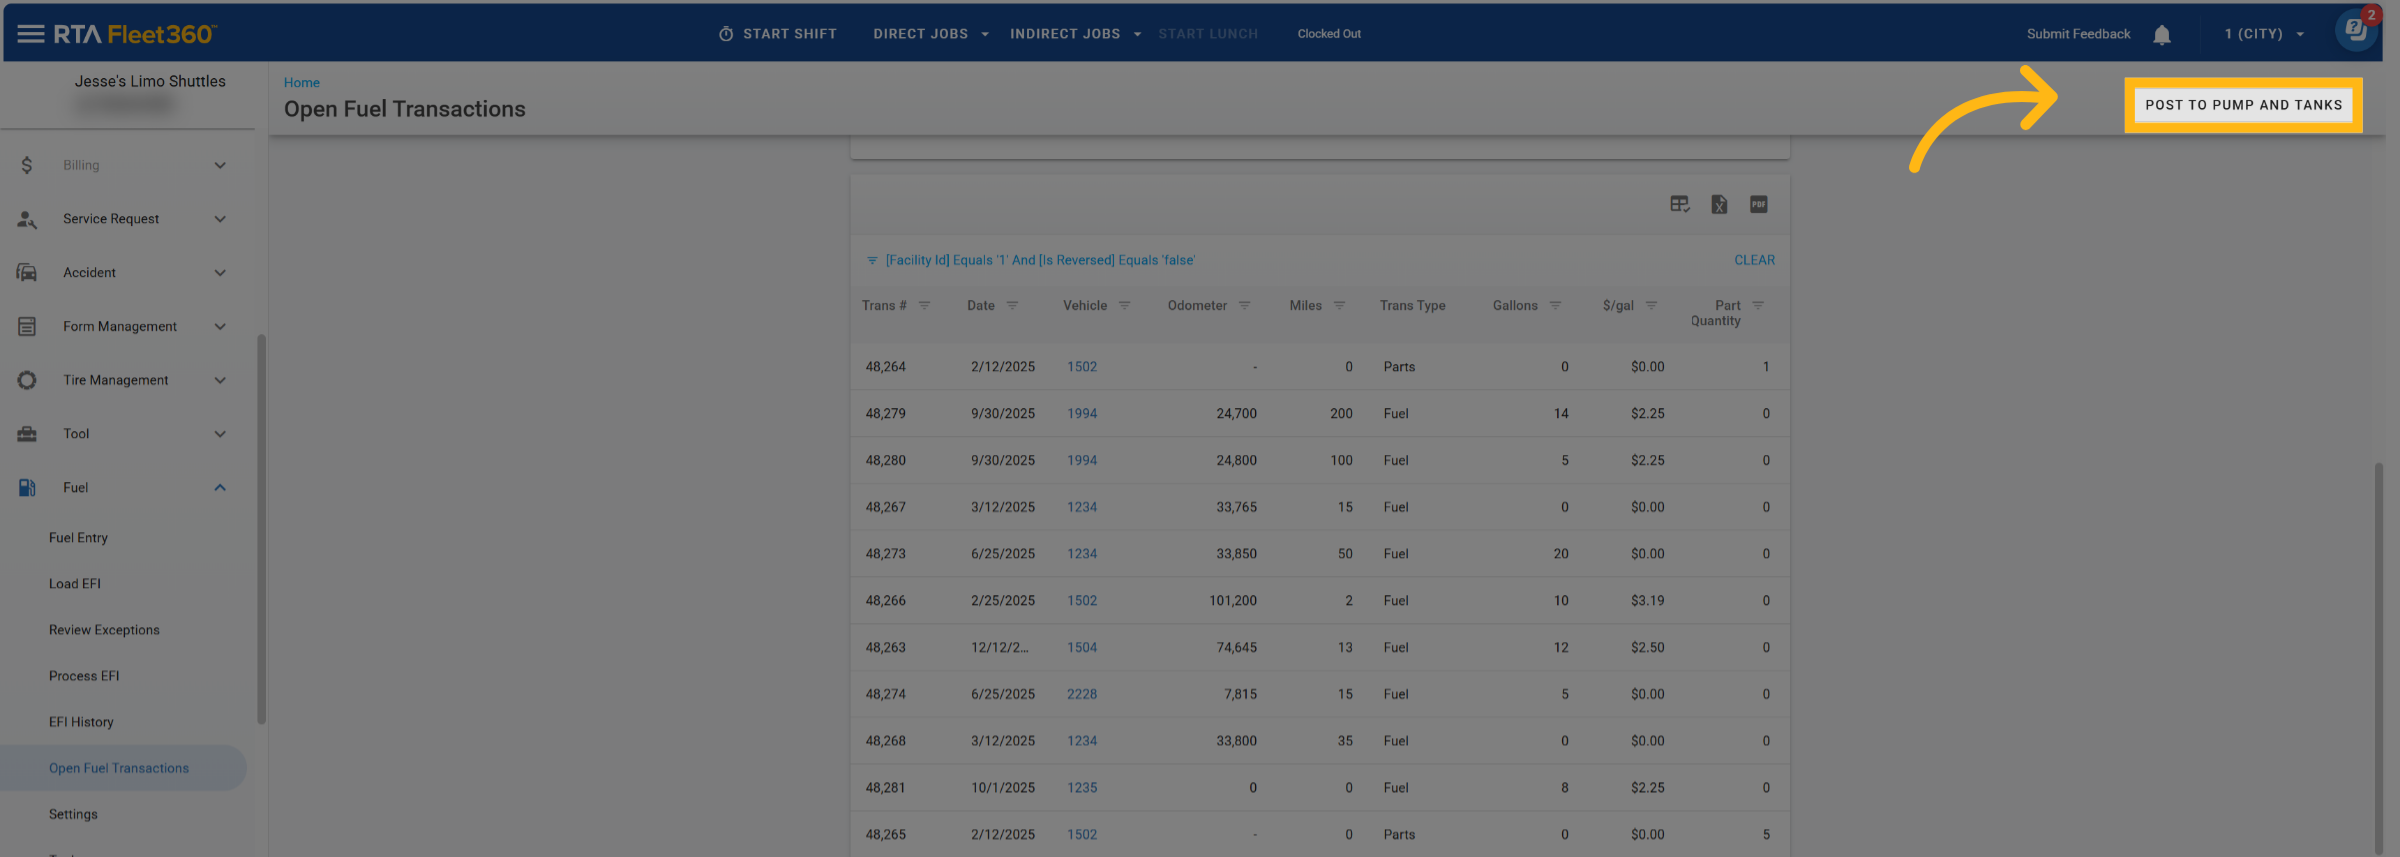Clear the applied table filter
The width and height of the screenshot is (2400, 857).
(x=1754, y=260)
